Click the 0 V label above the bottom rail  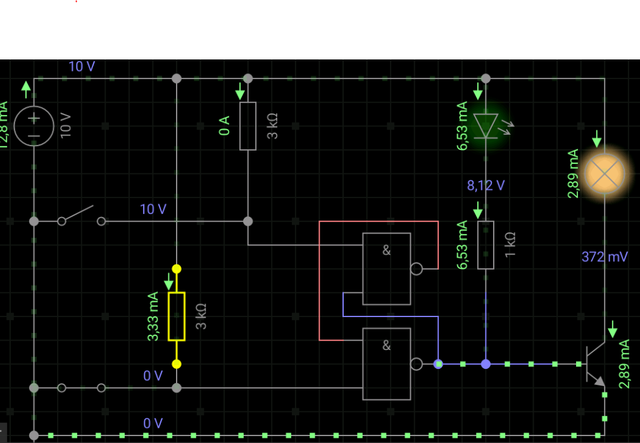pos(153,423)
